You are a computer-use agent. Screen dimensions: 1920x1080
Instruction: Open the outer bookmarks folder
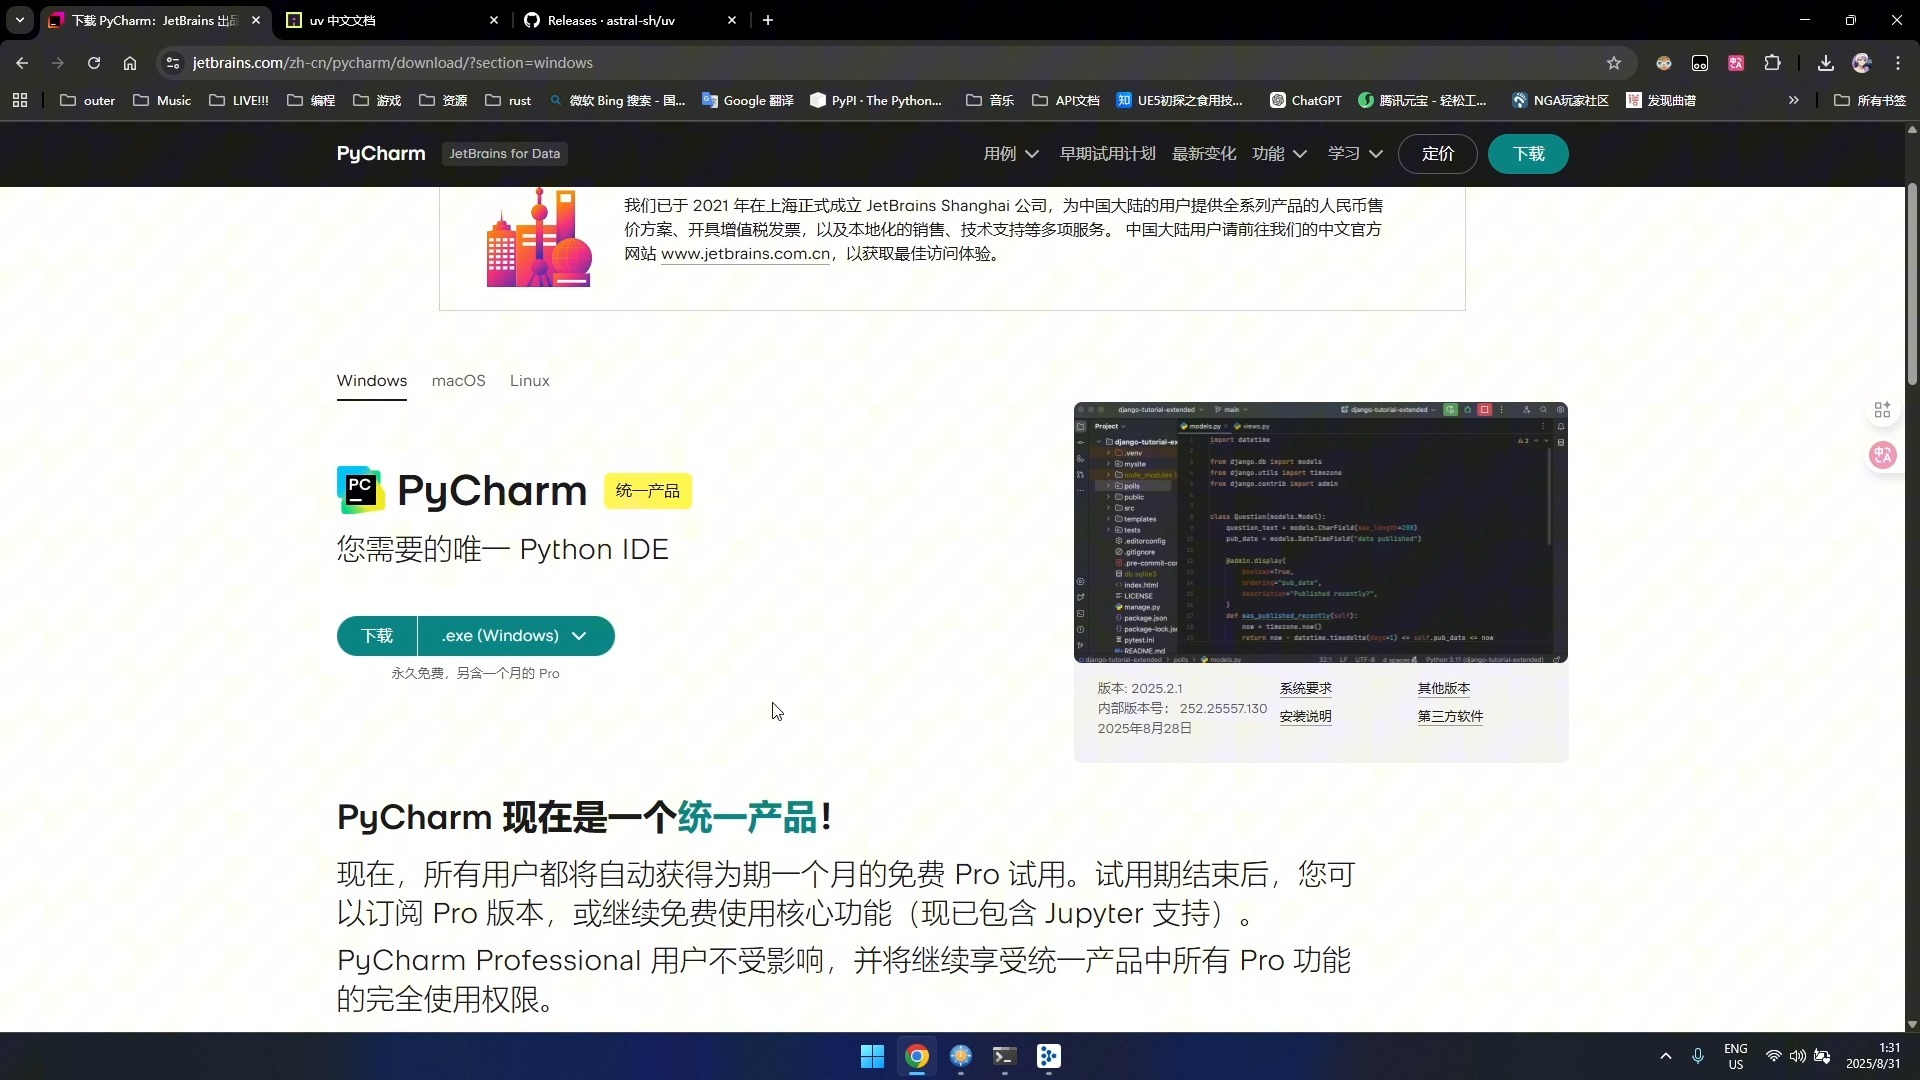tap(88, 100)
